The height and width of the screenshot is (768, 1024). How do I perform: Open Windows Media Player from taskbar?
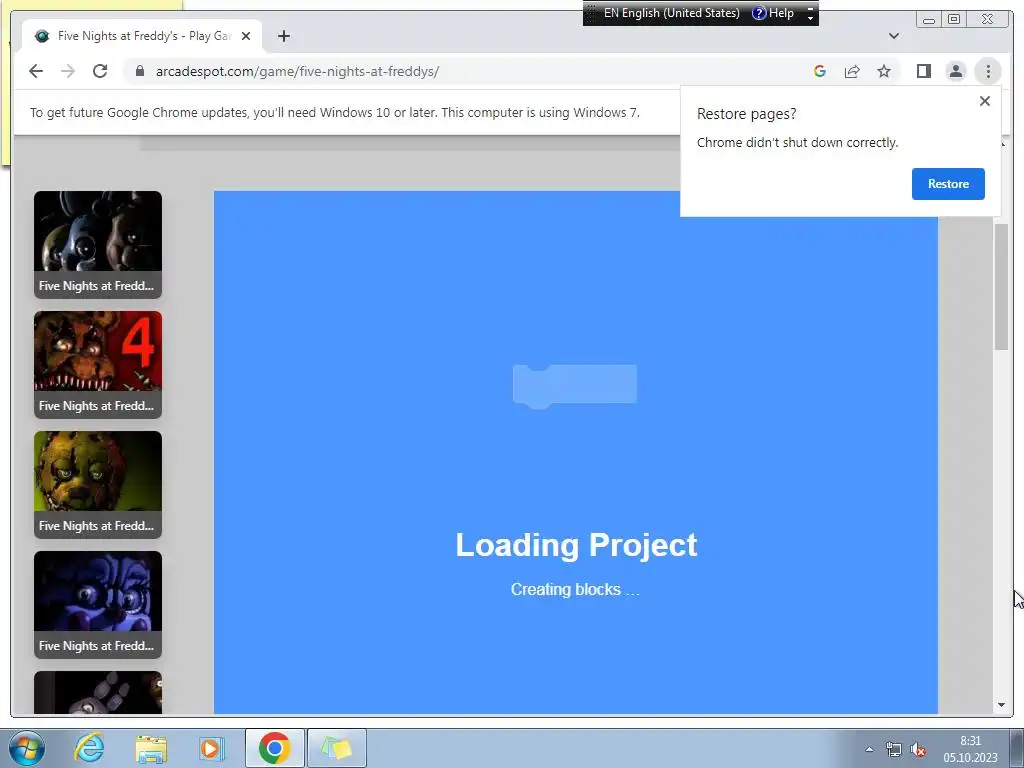[211, 748]
